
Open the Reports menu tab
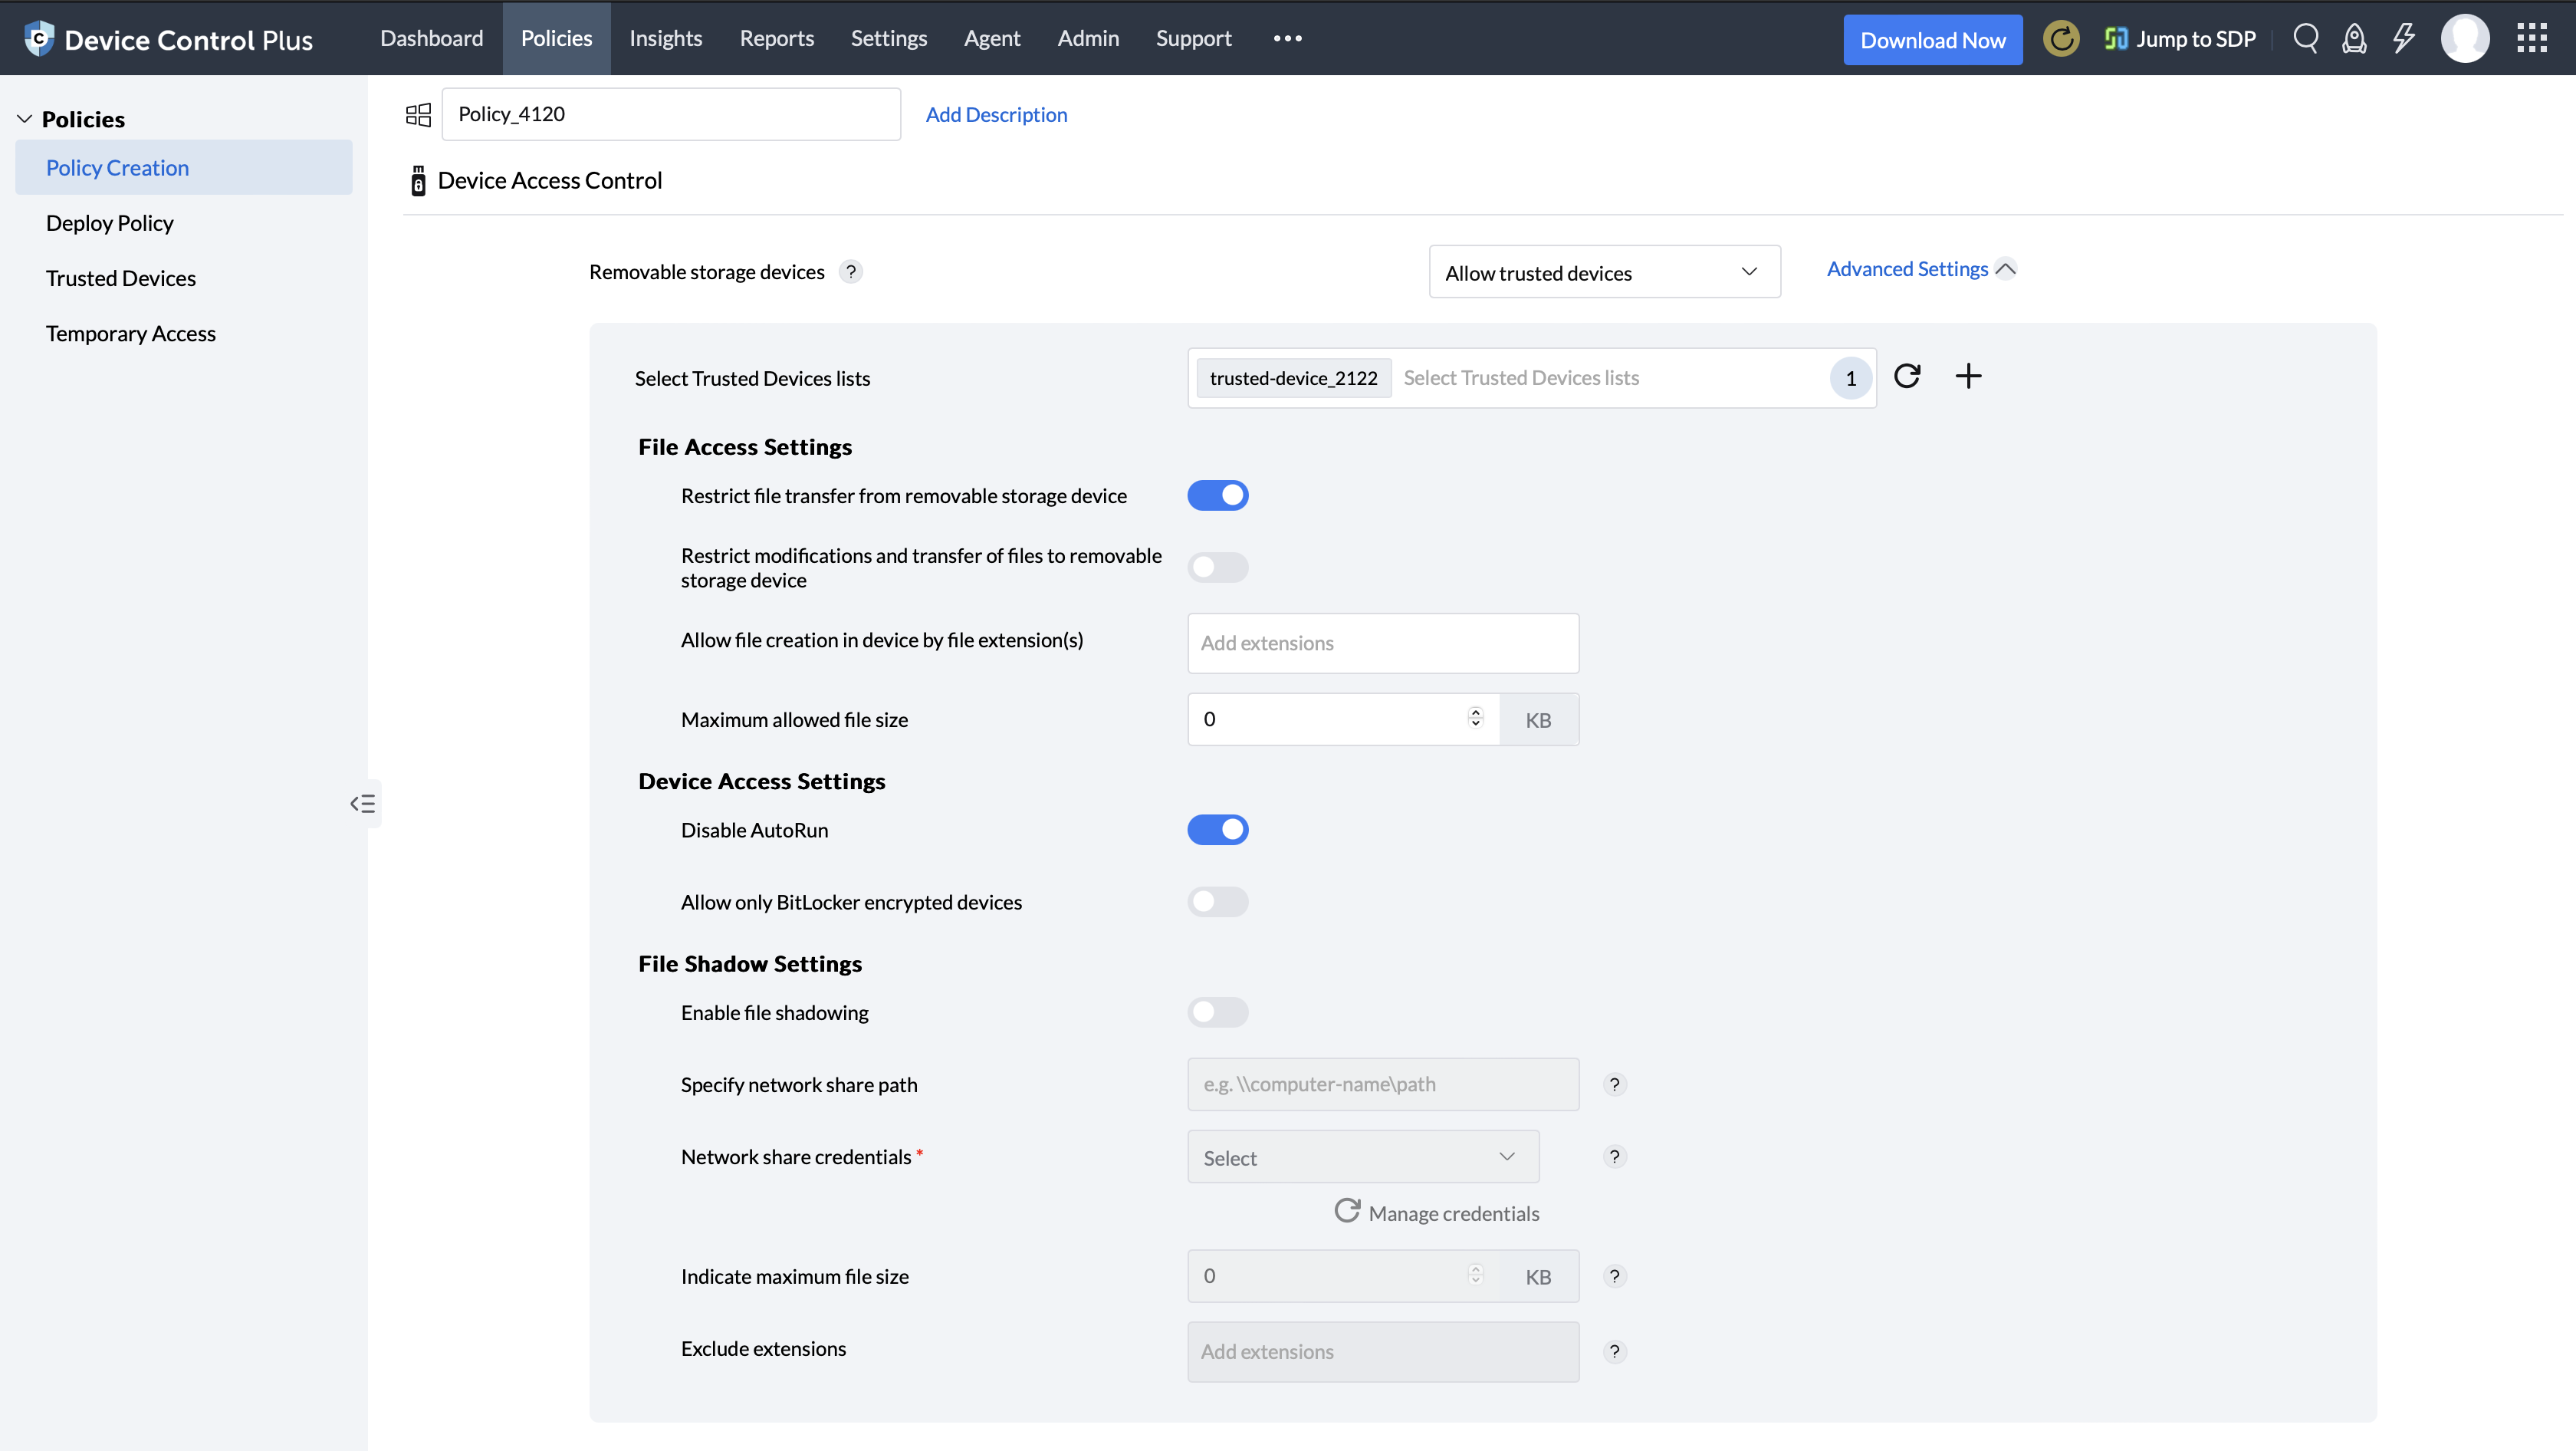pyautogui.click(x=776, y=38)
